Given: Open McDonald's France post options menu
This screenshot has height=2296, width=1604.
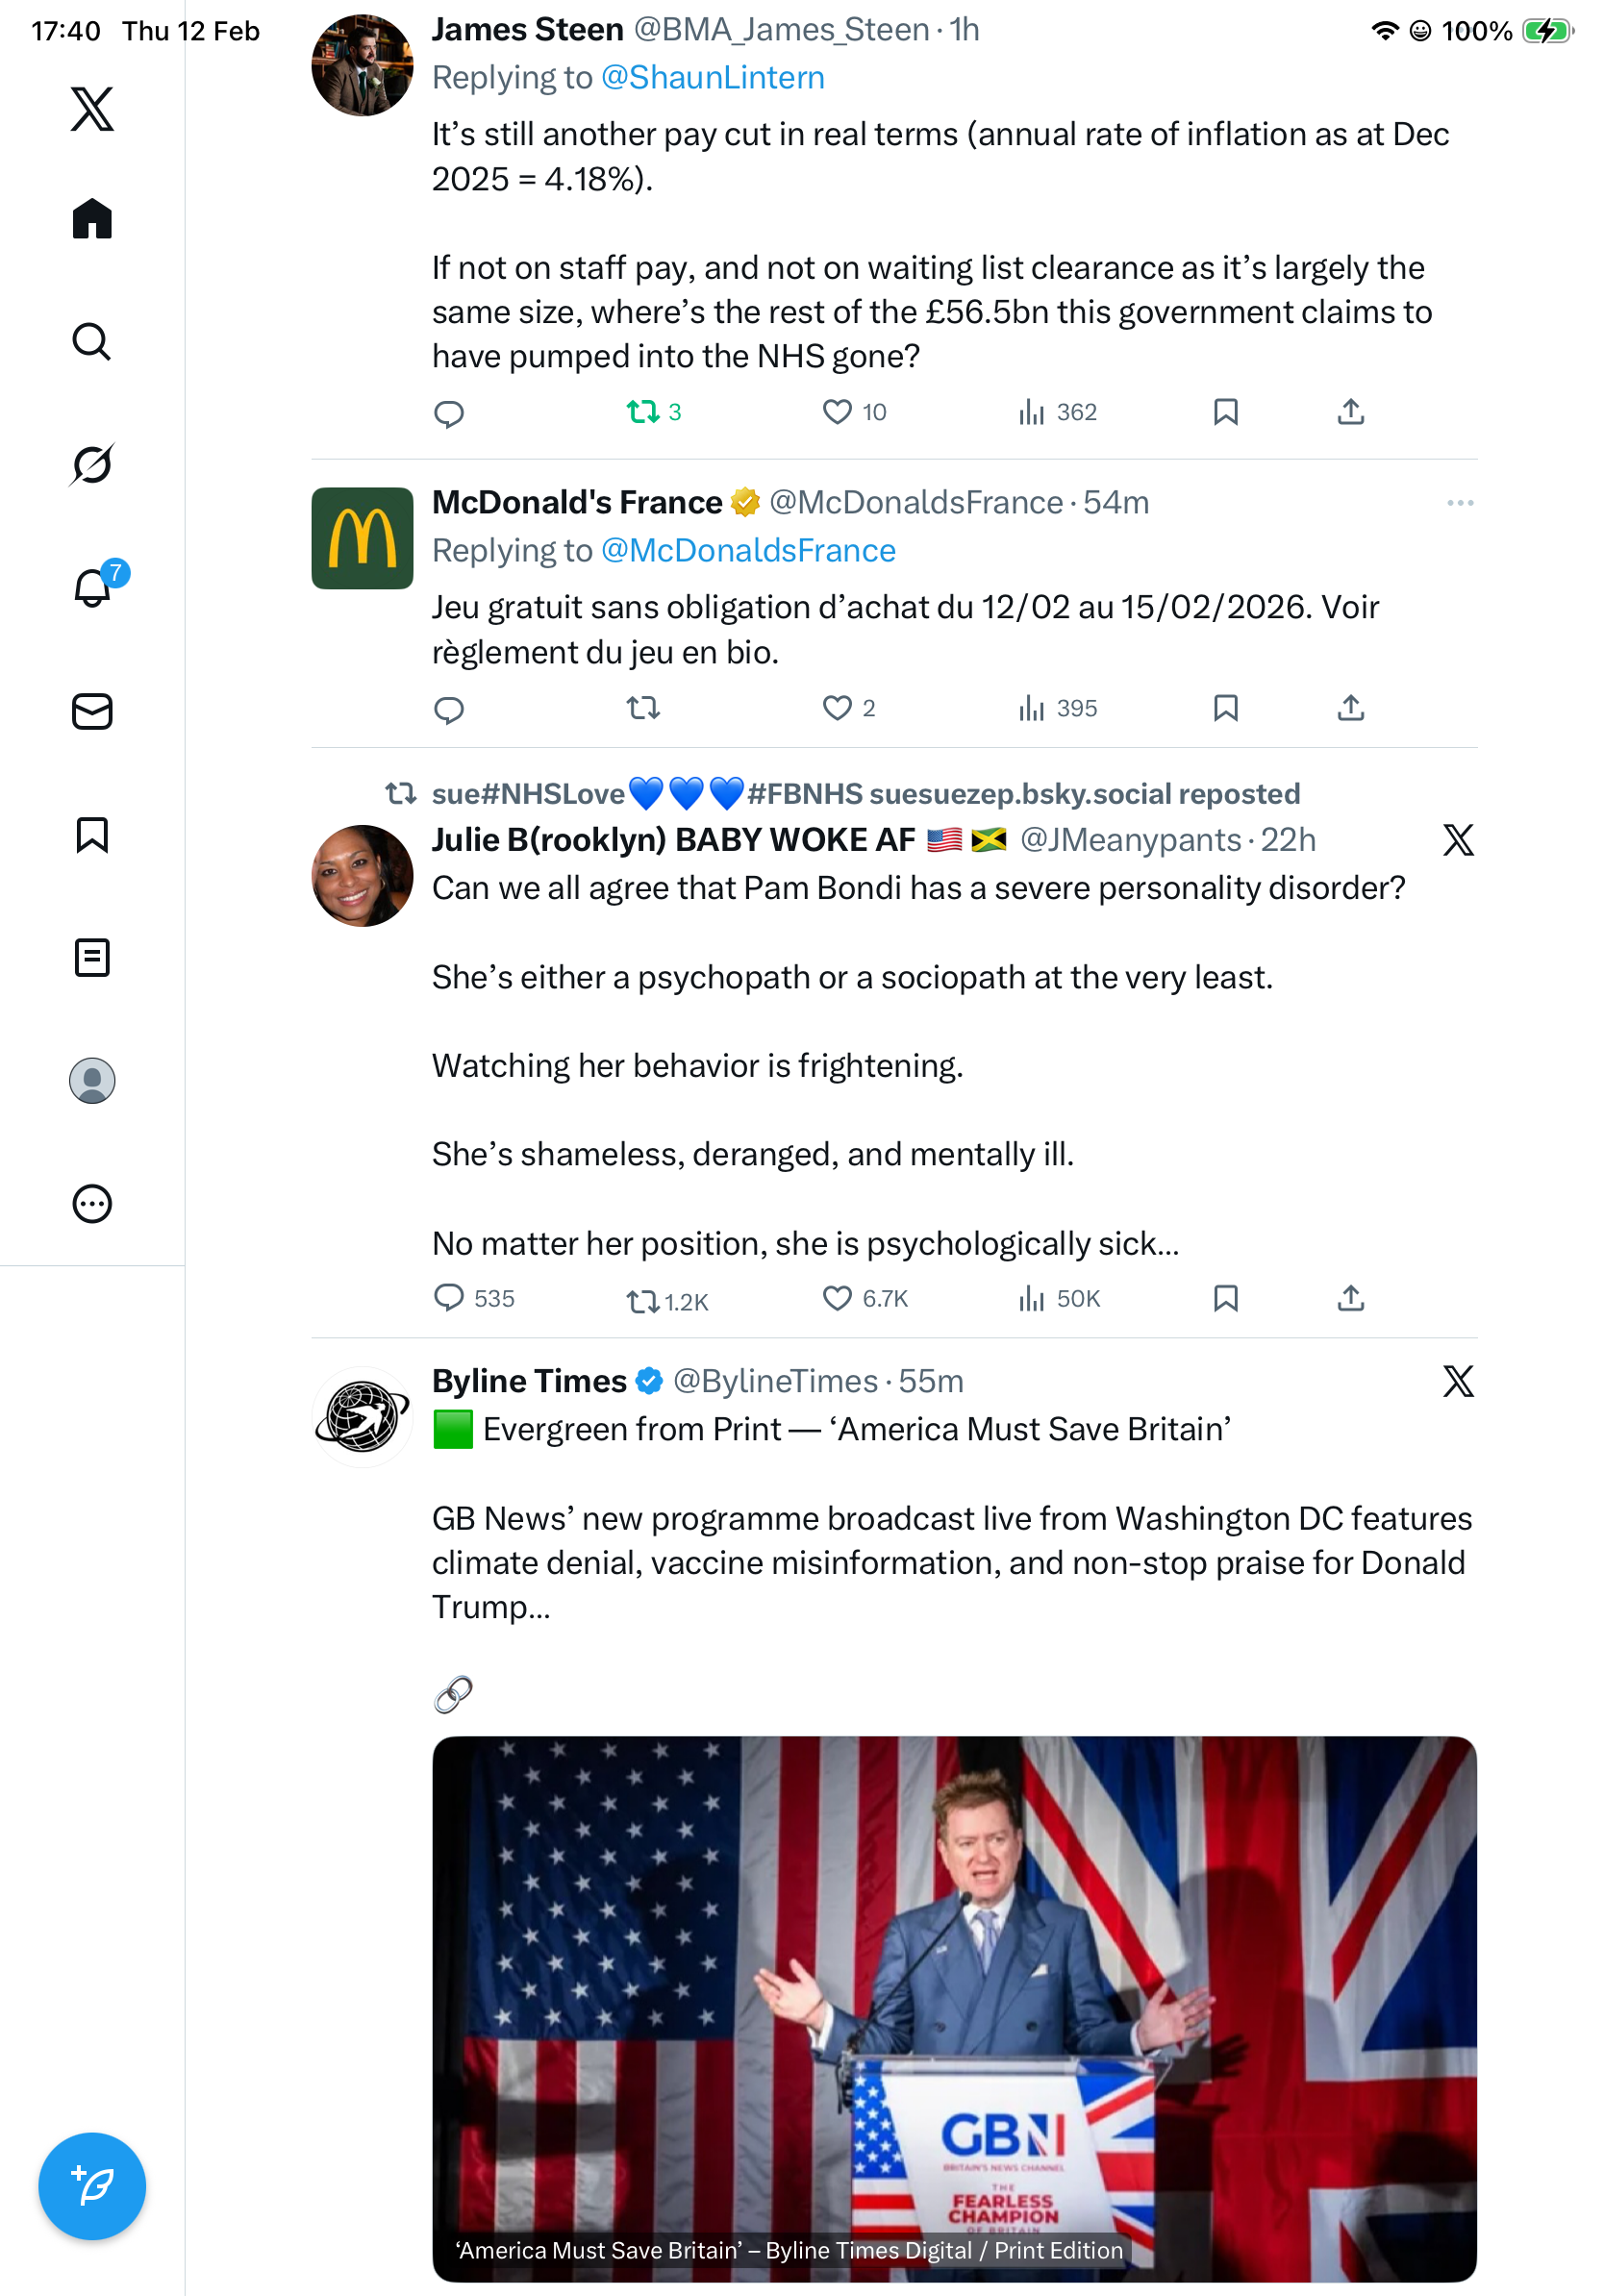Looking at the screenshot, I should click(x=1459, y=502).
